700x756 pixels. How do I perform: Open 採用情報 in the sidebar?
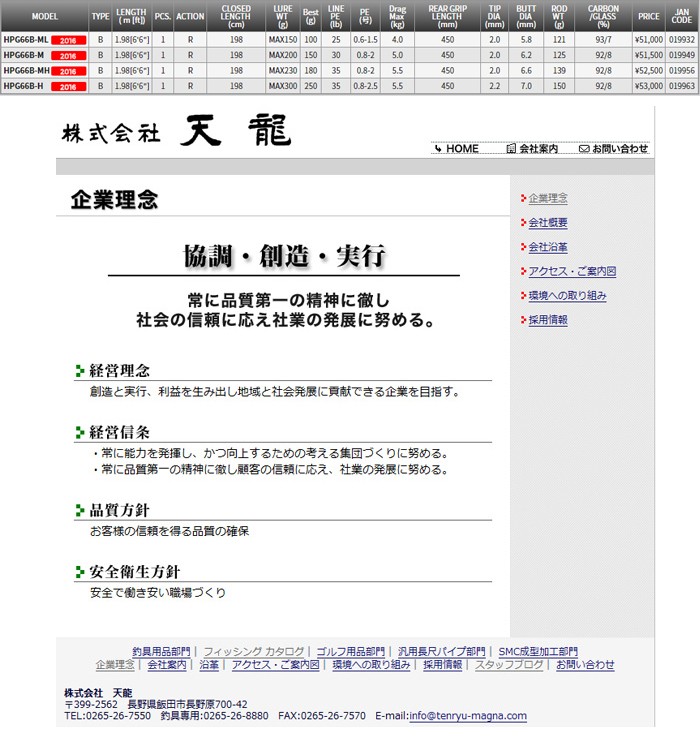(548, 320)
